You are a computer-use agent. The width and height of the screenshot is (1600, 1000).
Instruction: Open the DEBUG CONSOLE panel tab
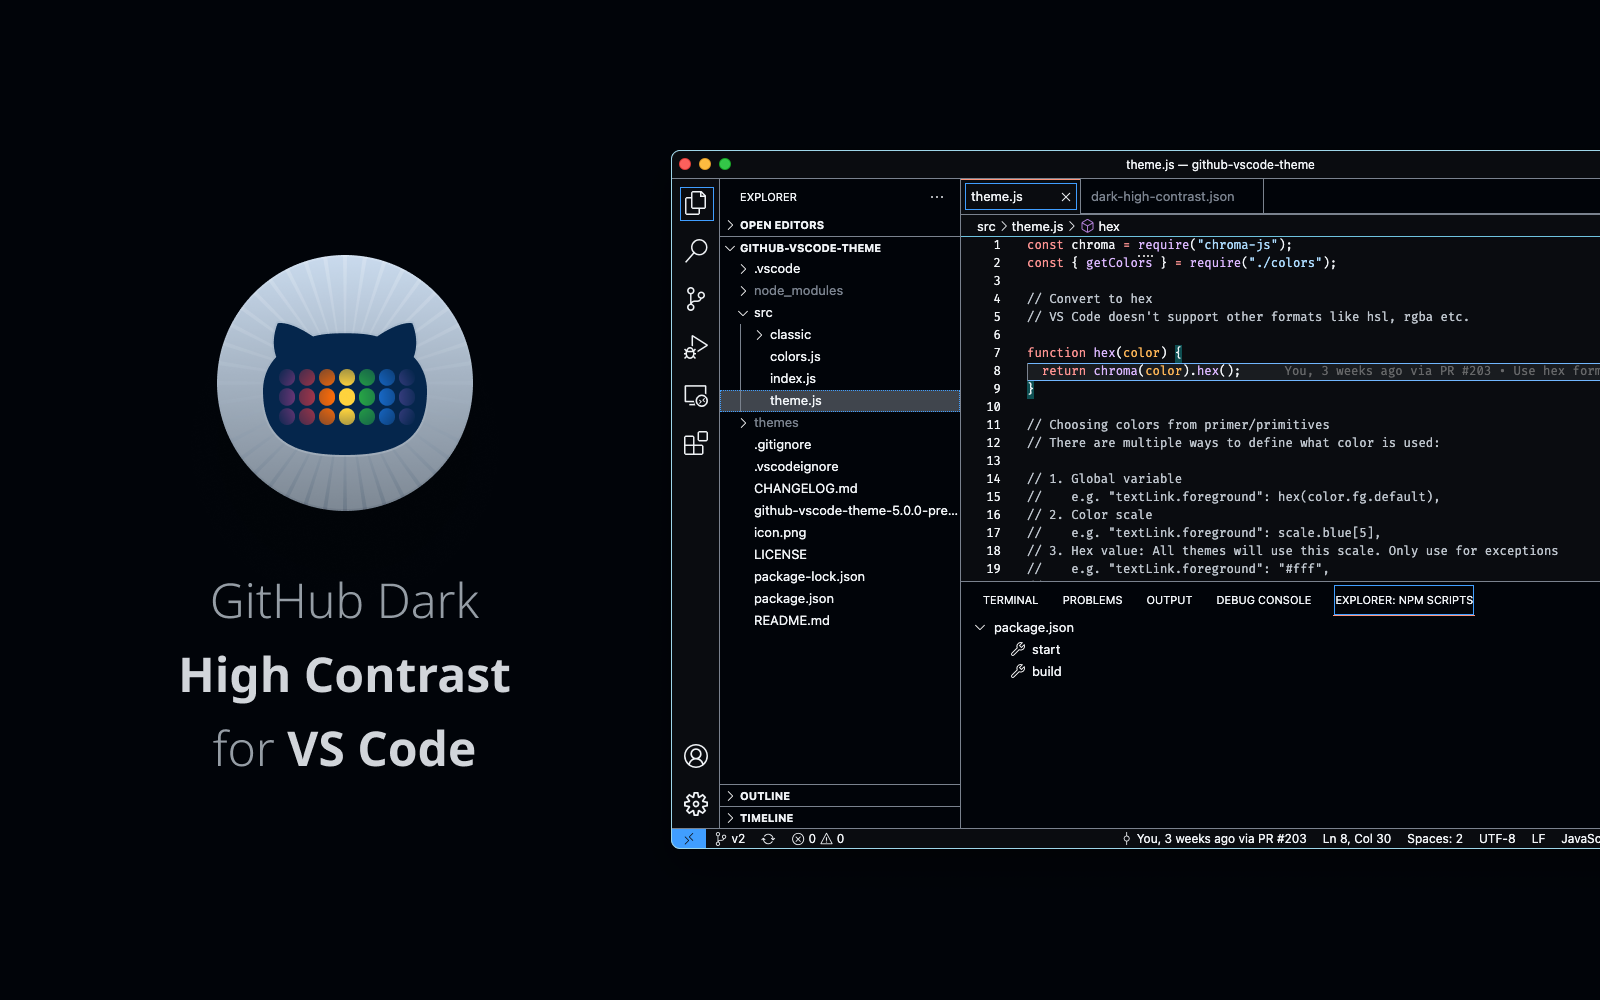pyautogui.click(x=1263, y=600)
